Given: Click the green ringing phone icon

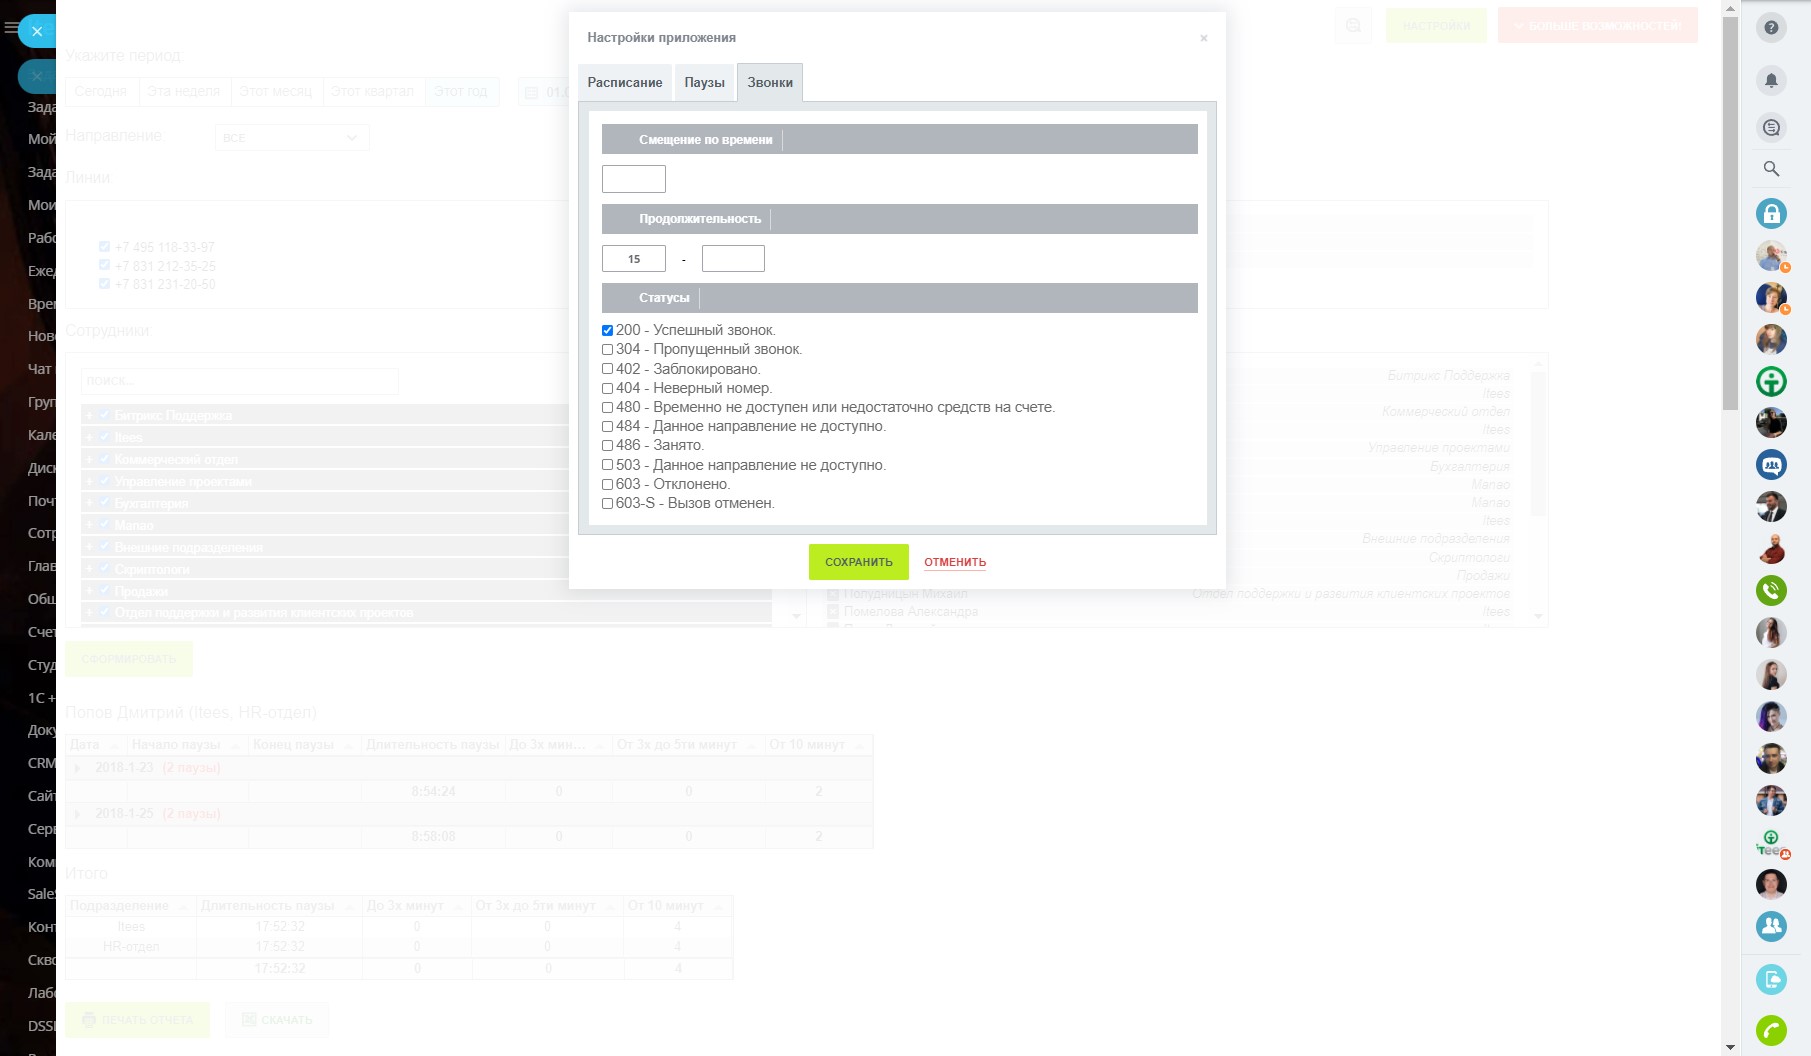Looking at the screenshot, I should pos(1771,590).
